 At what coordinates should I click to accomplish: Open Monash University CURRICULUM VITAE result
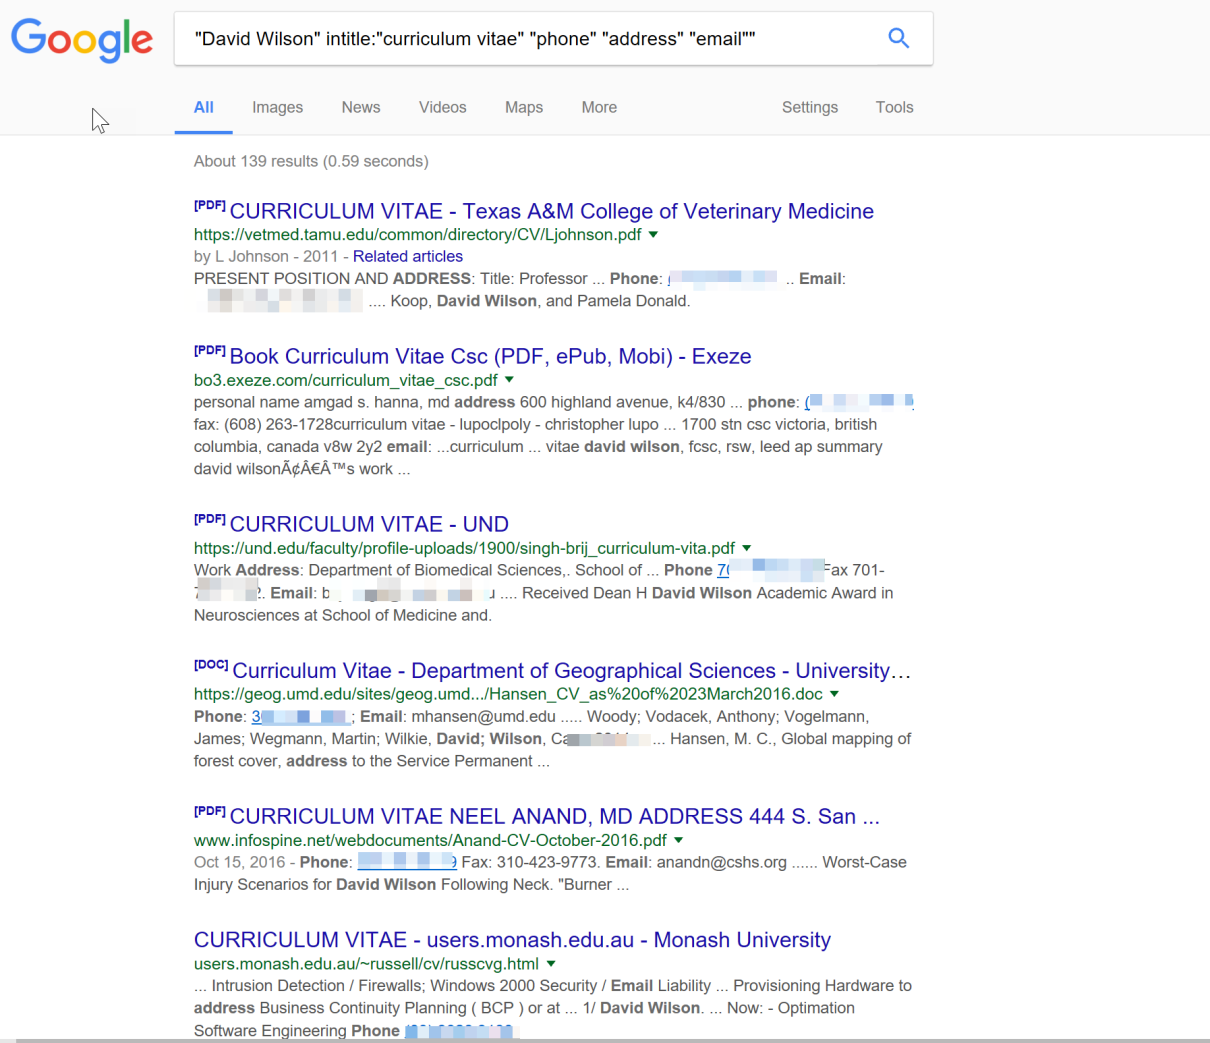click(x=512, y=940)
